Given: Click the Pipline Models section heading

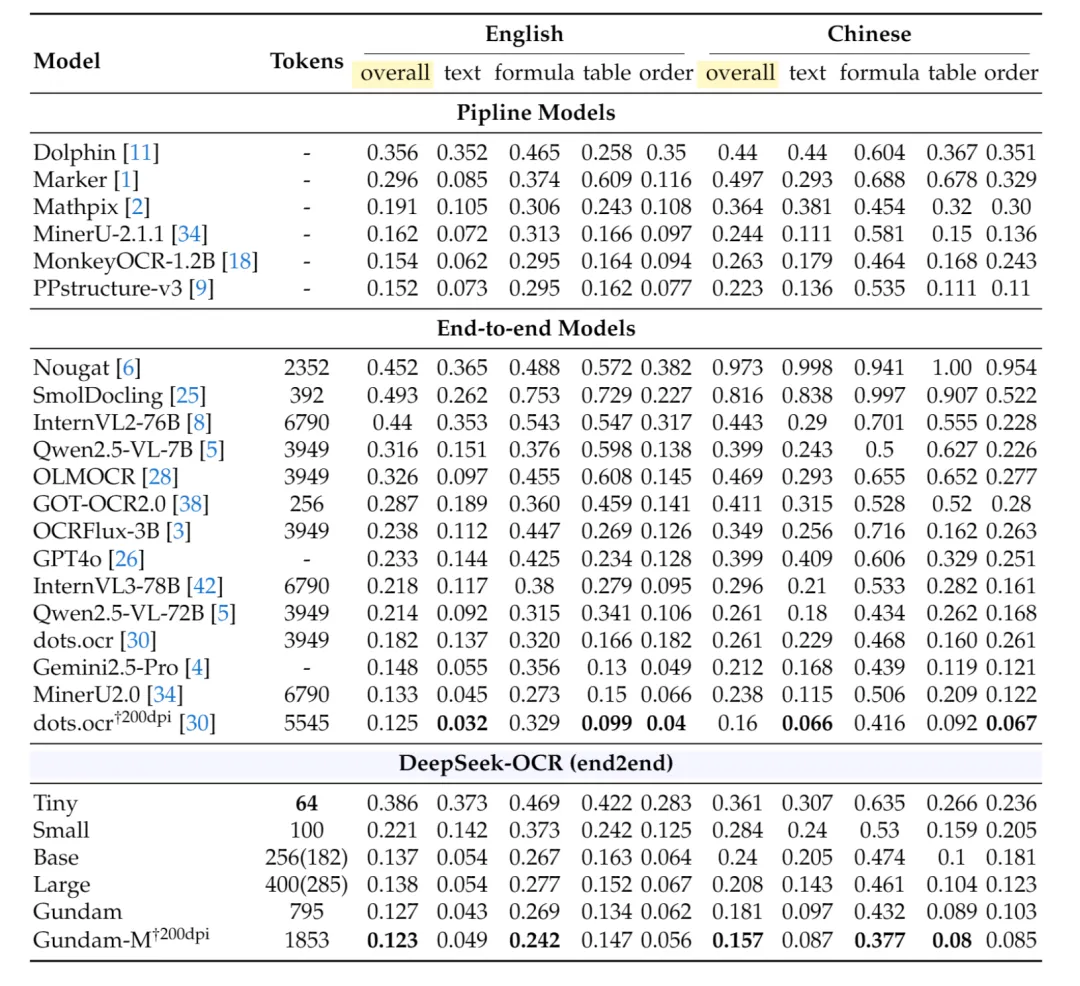Looking at the screenshot, I should (535, 112).
